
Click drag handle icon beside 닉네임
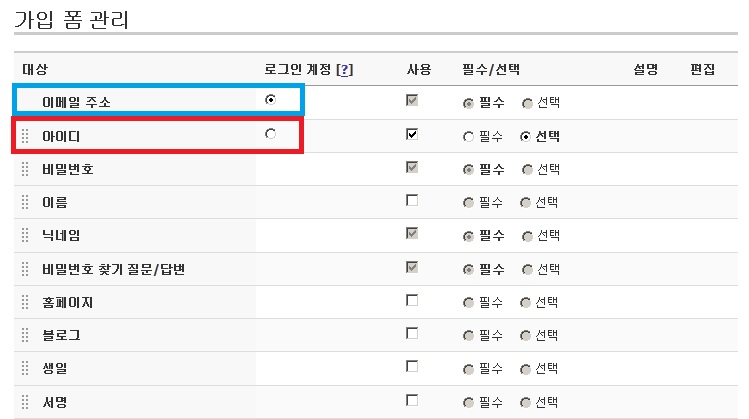pyautogui.click(x=25, y=235)
